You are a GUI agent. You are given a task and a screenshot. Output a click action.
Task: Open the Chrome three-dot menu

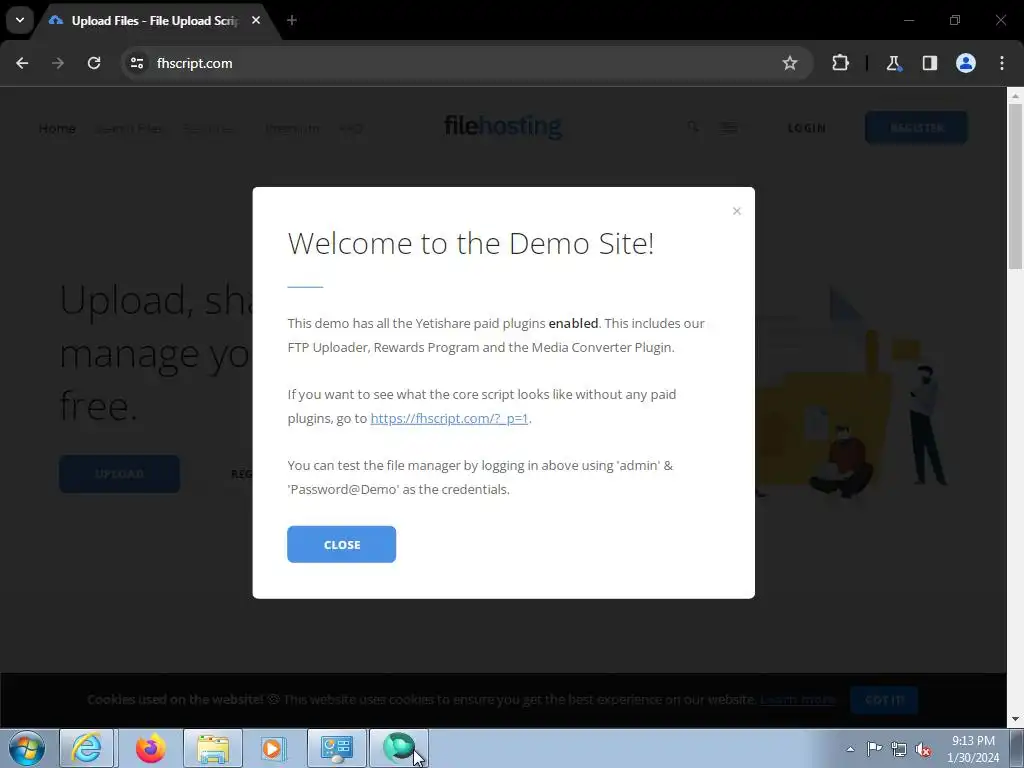coord(1002,63)
